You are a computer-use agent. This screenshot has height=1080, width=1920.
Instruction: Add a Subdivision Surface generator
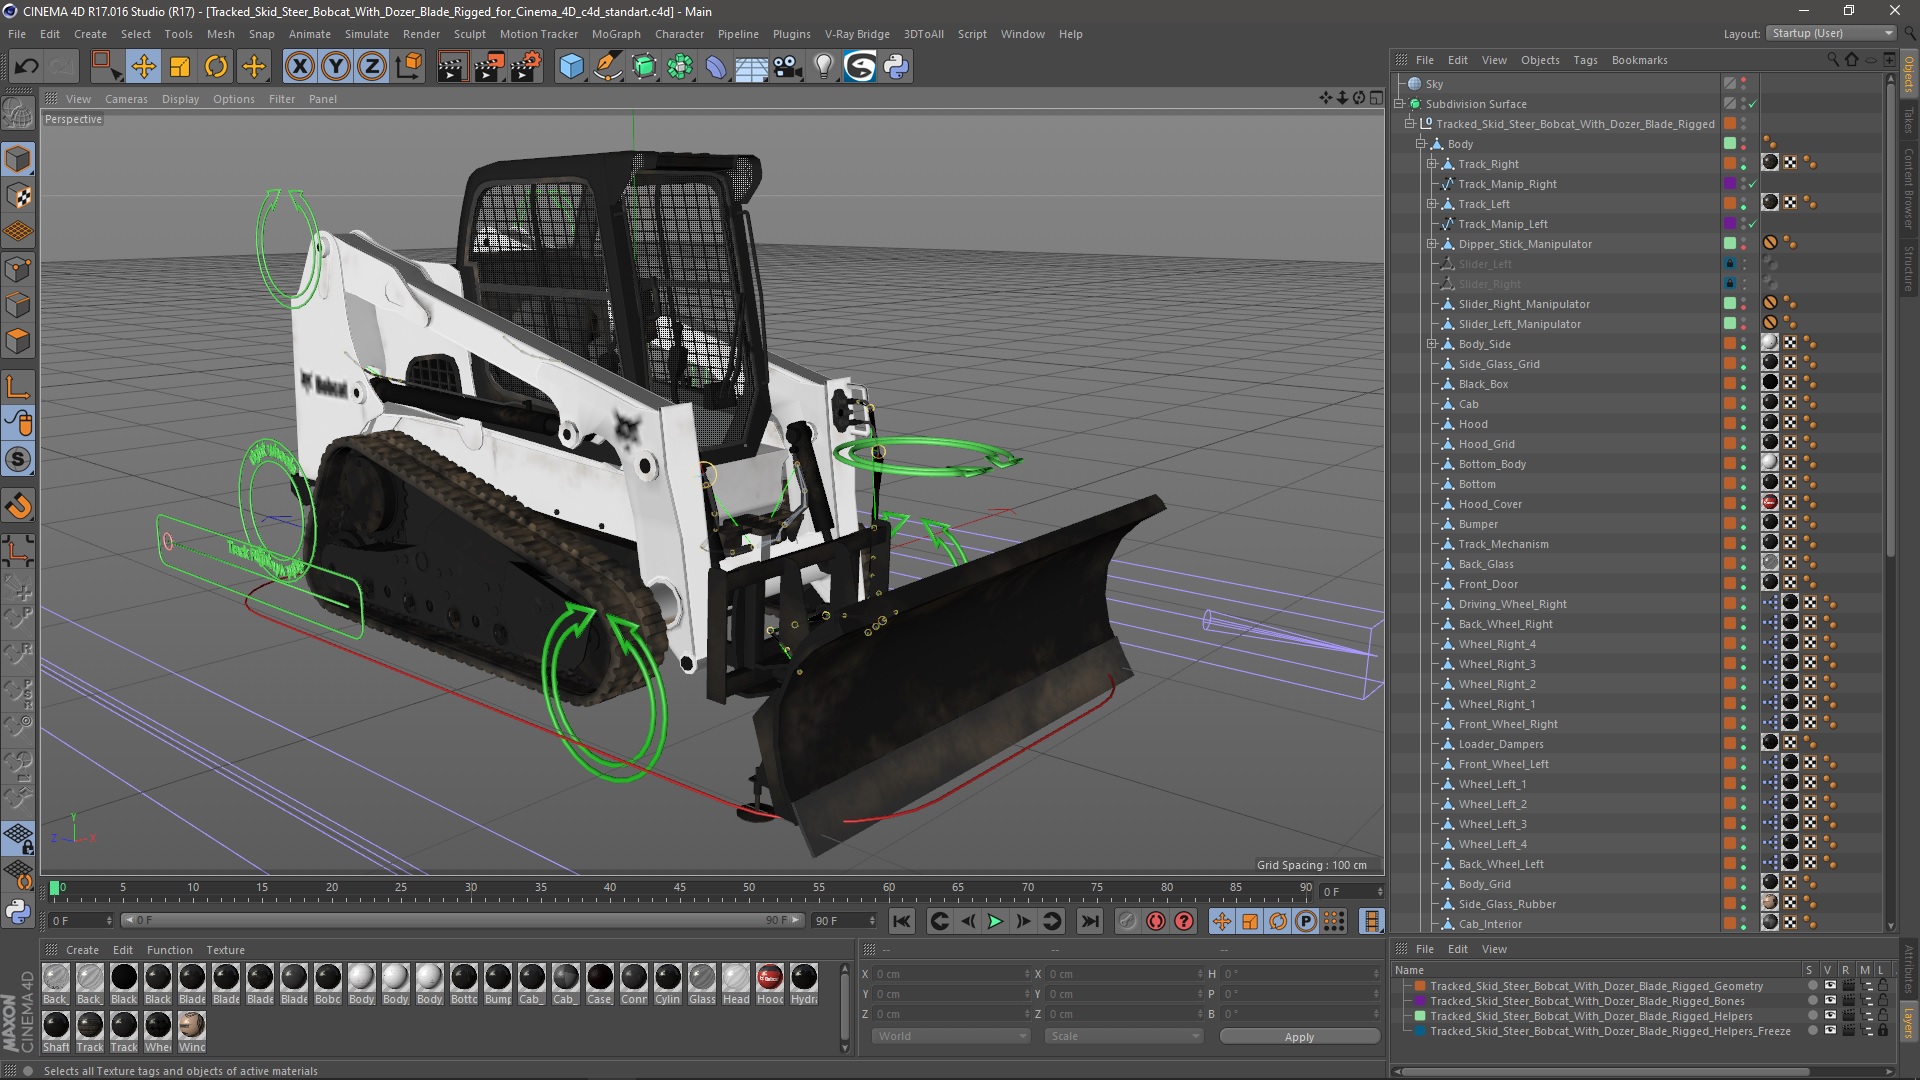(644, 67)
